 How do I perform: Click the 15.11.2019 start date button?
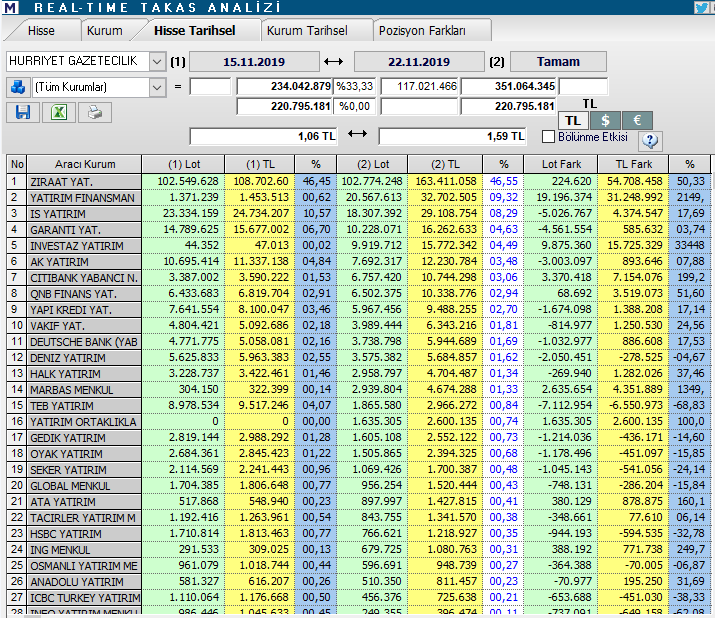point(254,62)
